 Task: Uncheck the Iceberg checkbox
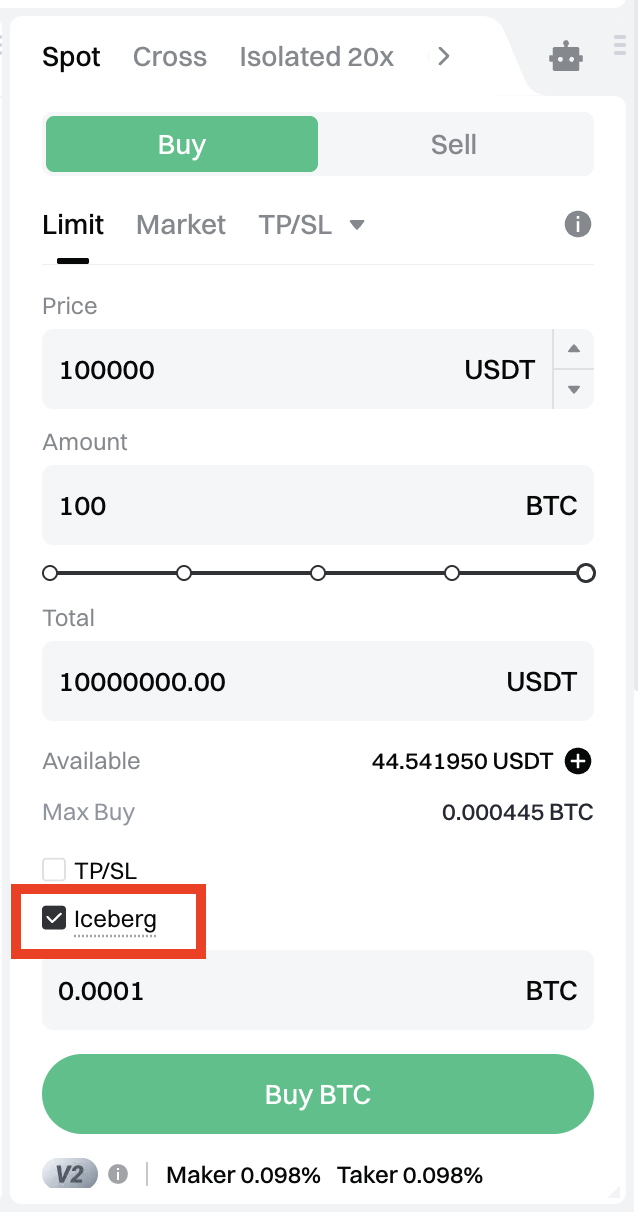pos(54,918)
